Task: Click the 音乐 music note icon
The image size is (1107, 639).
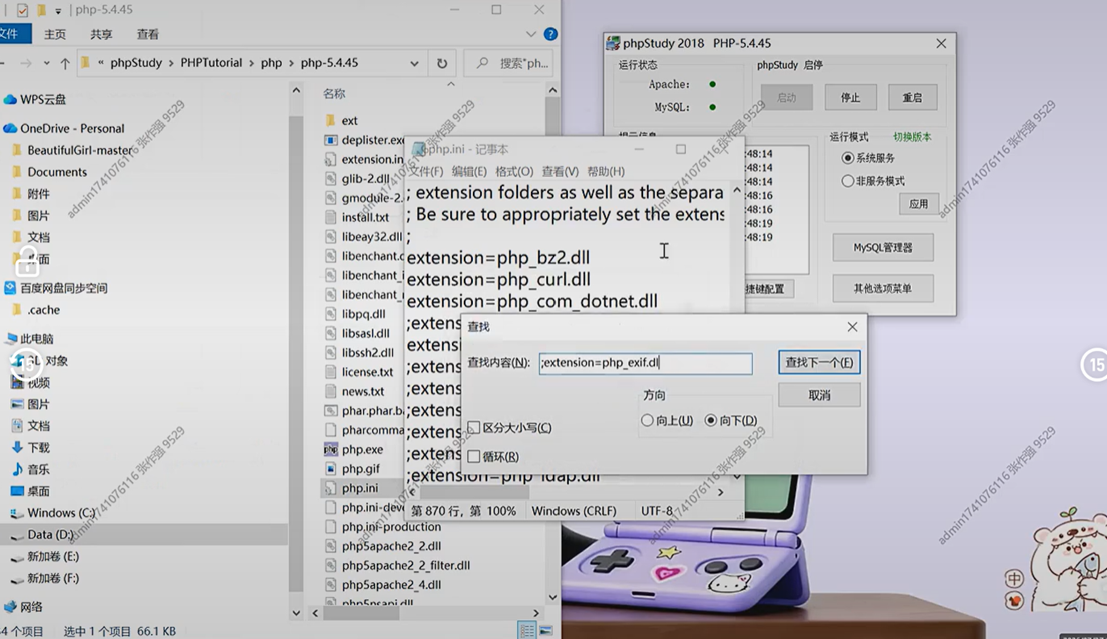Action: (18, 469)
